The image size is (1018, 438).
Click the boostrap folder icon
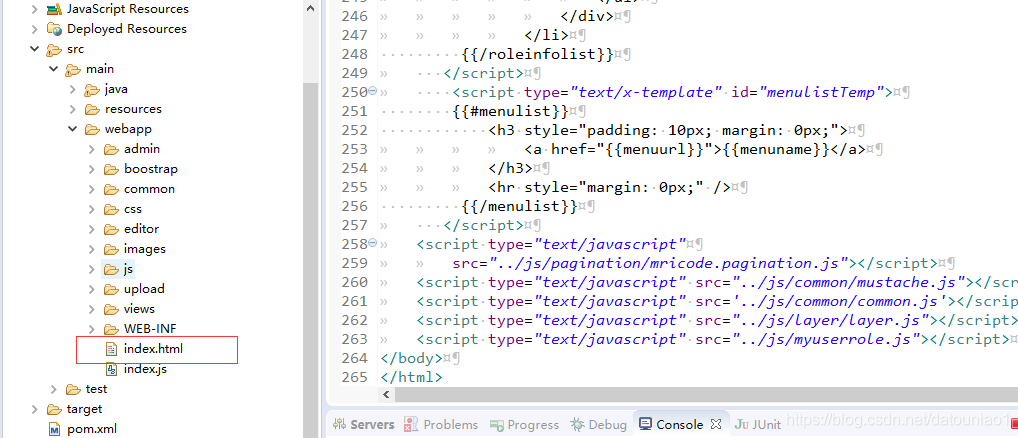point(111,169)
